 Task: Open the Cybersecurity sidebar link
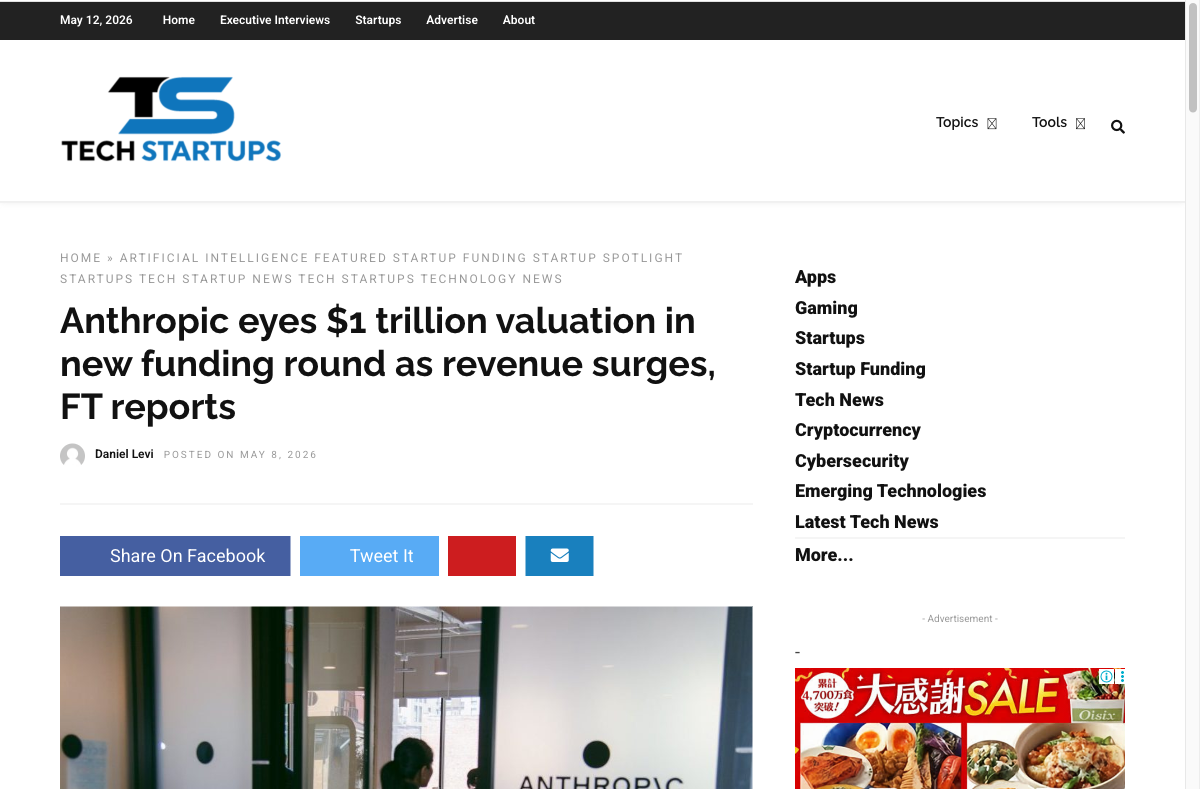pyautogui.click(x=852, y=461)
